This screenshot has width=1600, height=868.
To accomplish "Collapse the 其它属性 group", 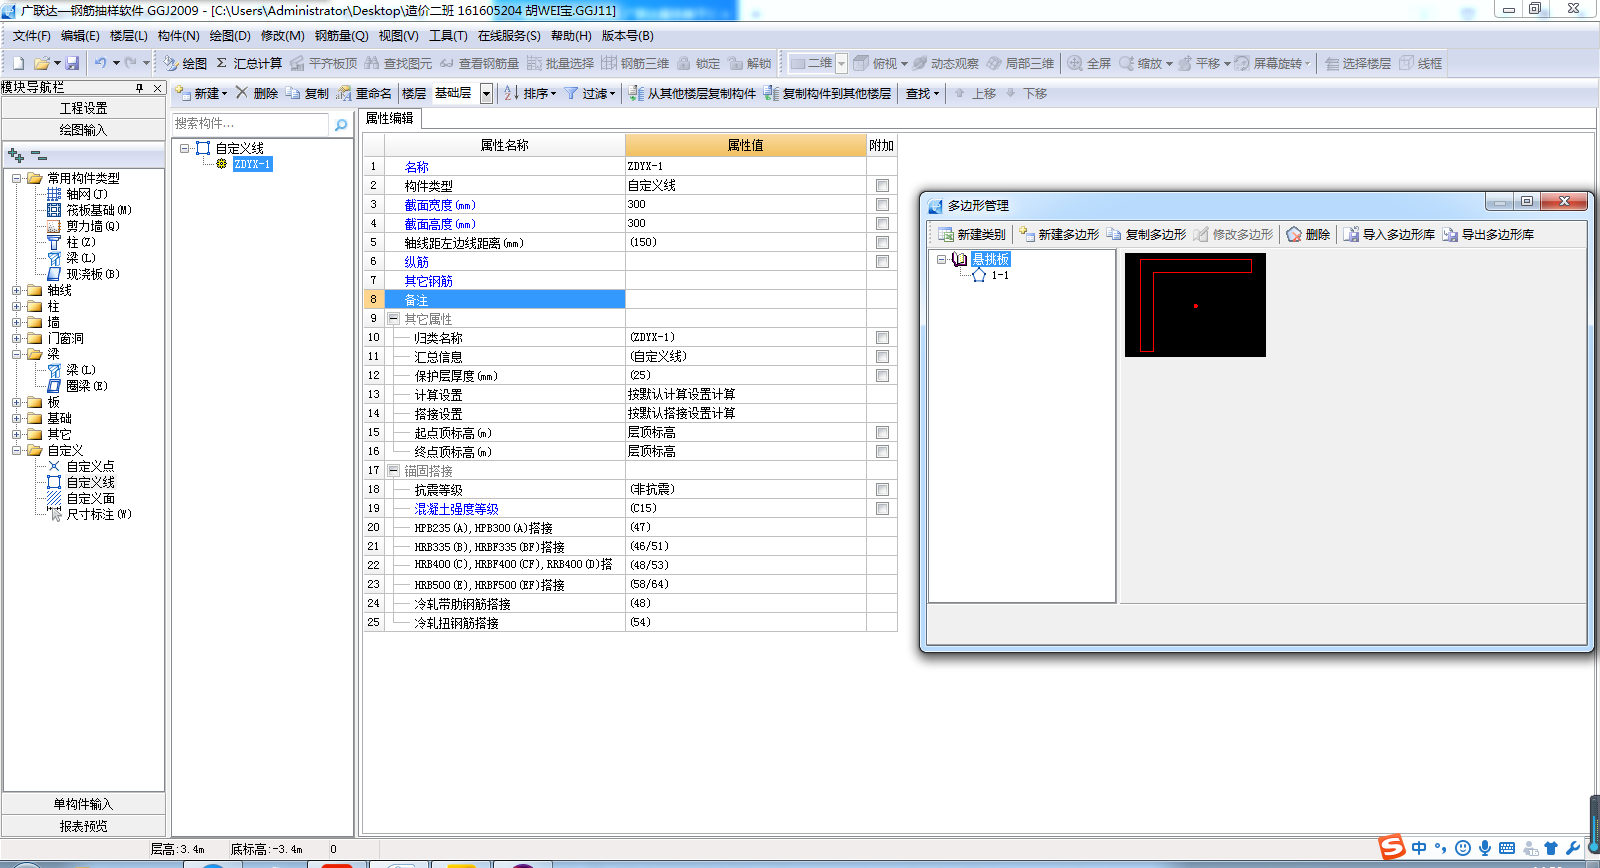I will pos(394,318).
